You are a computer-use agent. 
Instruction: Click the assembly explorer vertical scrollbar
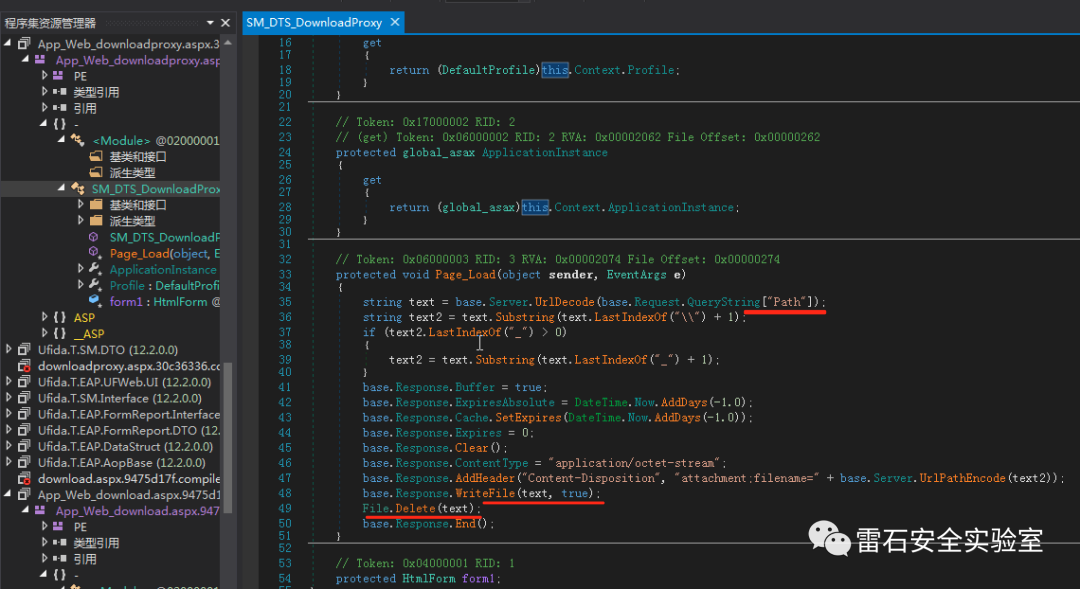tap(227, 437)
